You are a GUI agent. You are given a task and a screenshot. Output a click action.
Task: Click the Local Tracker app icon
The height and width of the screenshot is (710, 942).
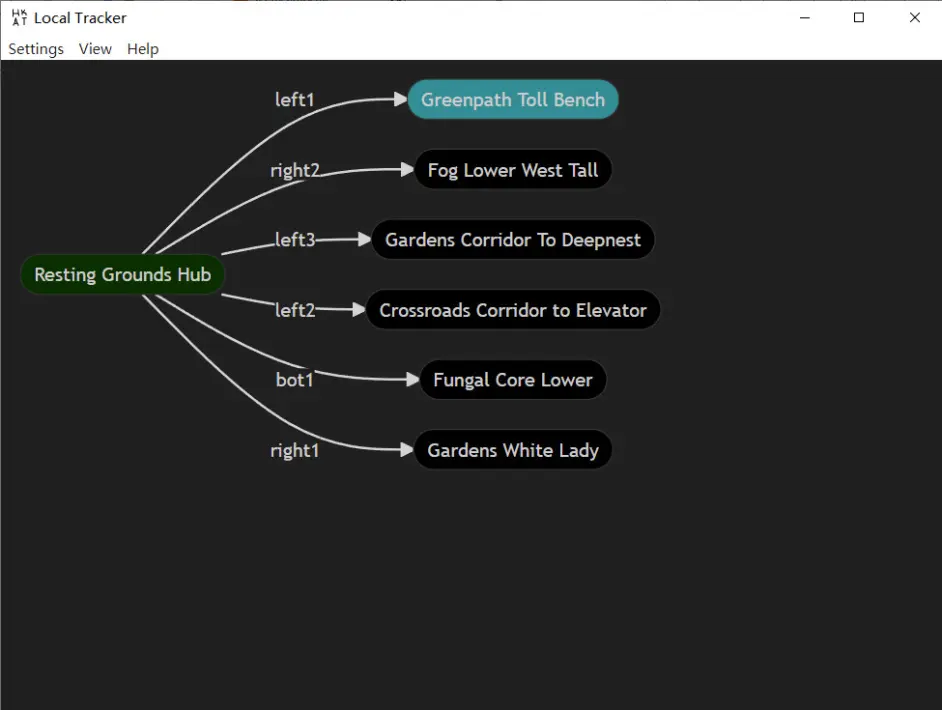pyautogui.click(x=19, y=17)
